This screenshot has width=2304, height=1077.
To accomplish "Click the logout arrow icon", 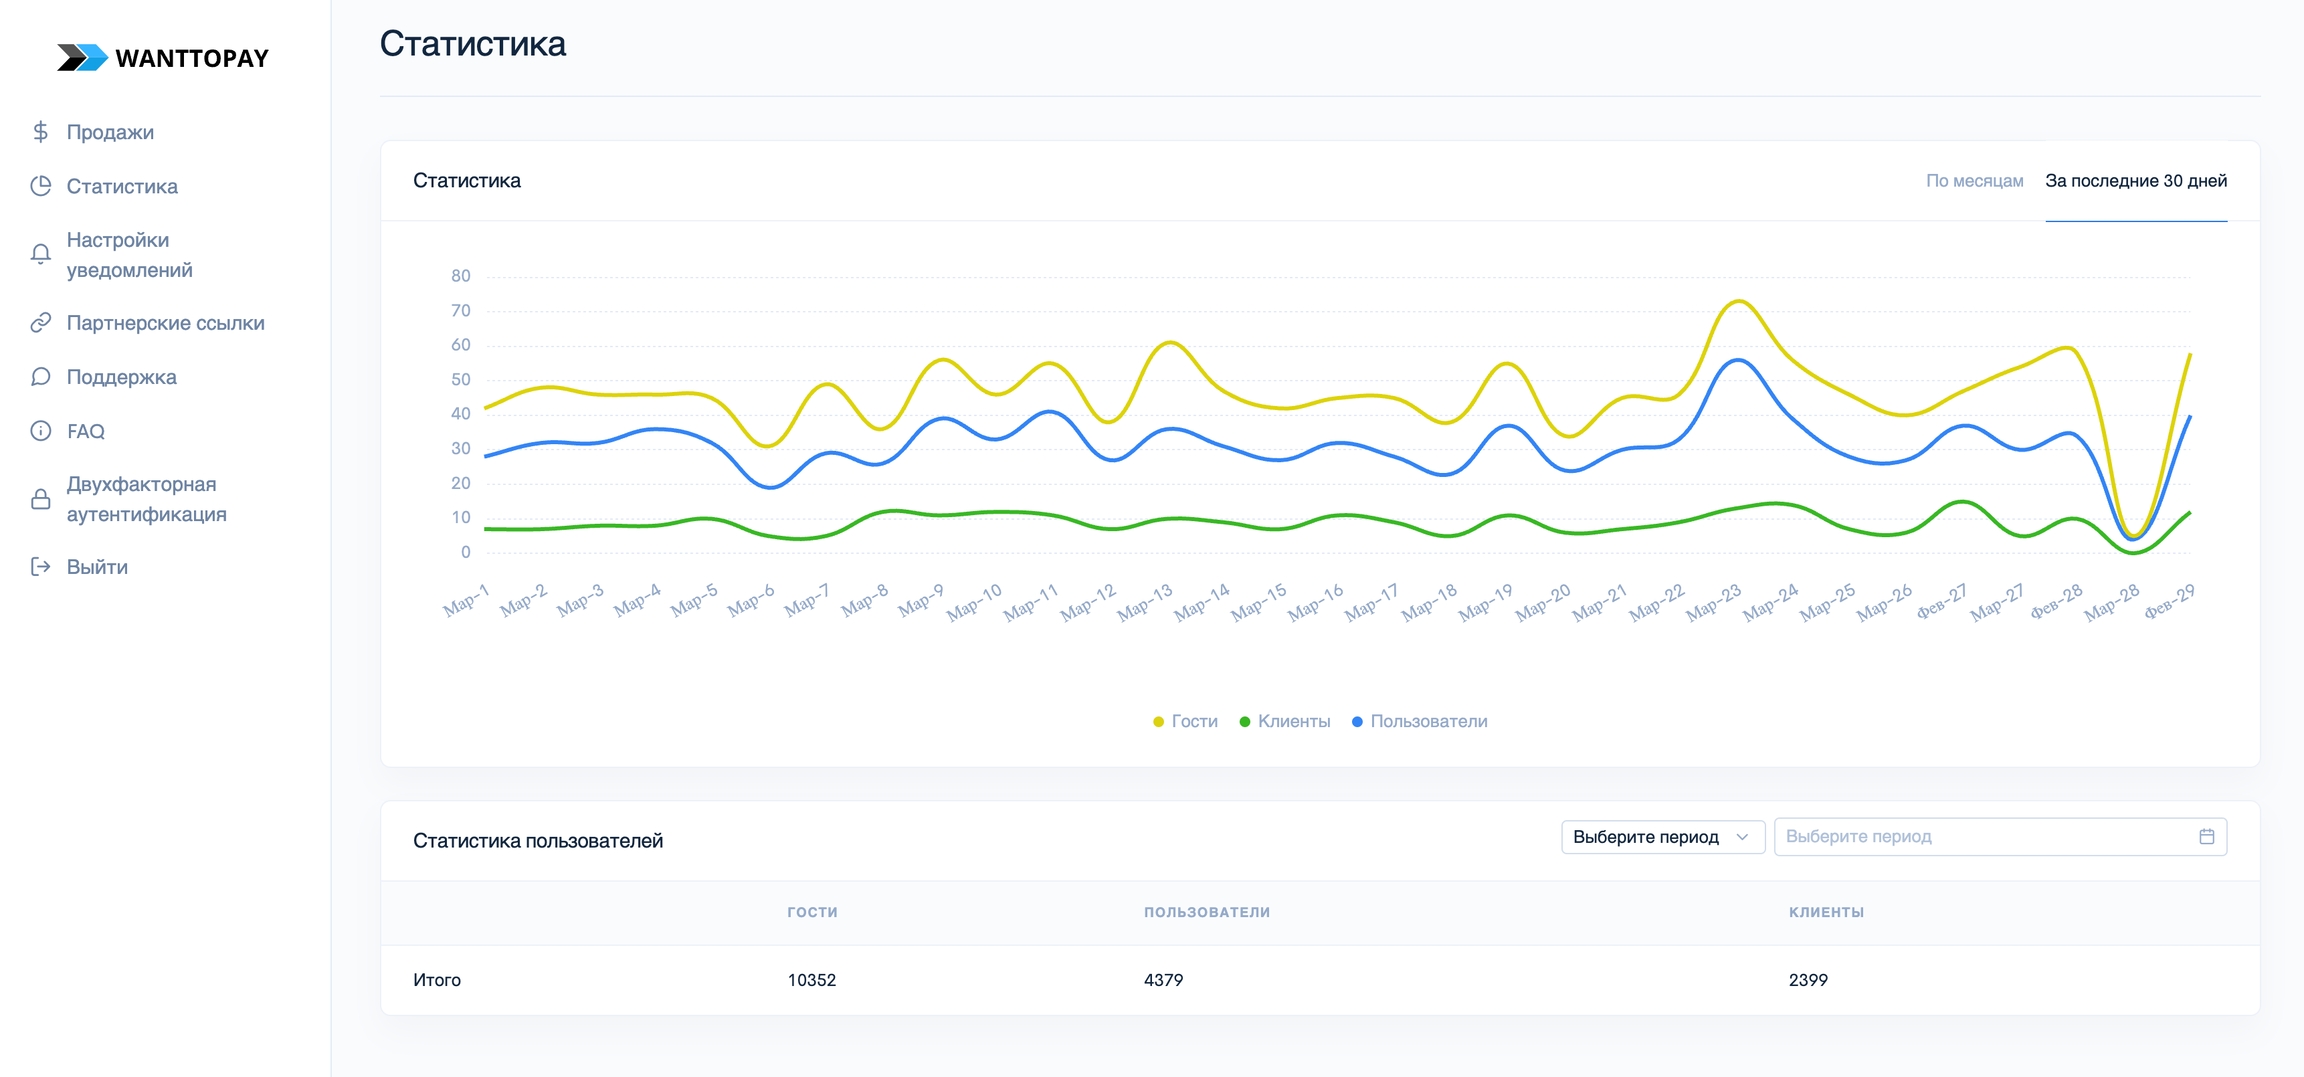I will tap(40, 567).
